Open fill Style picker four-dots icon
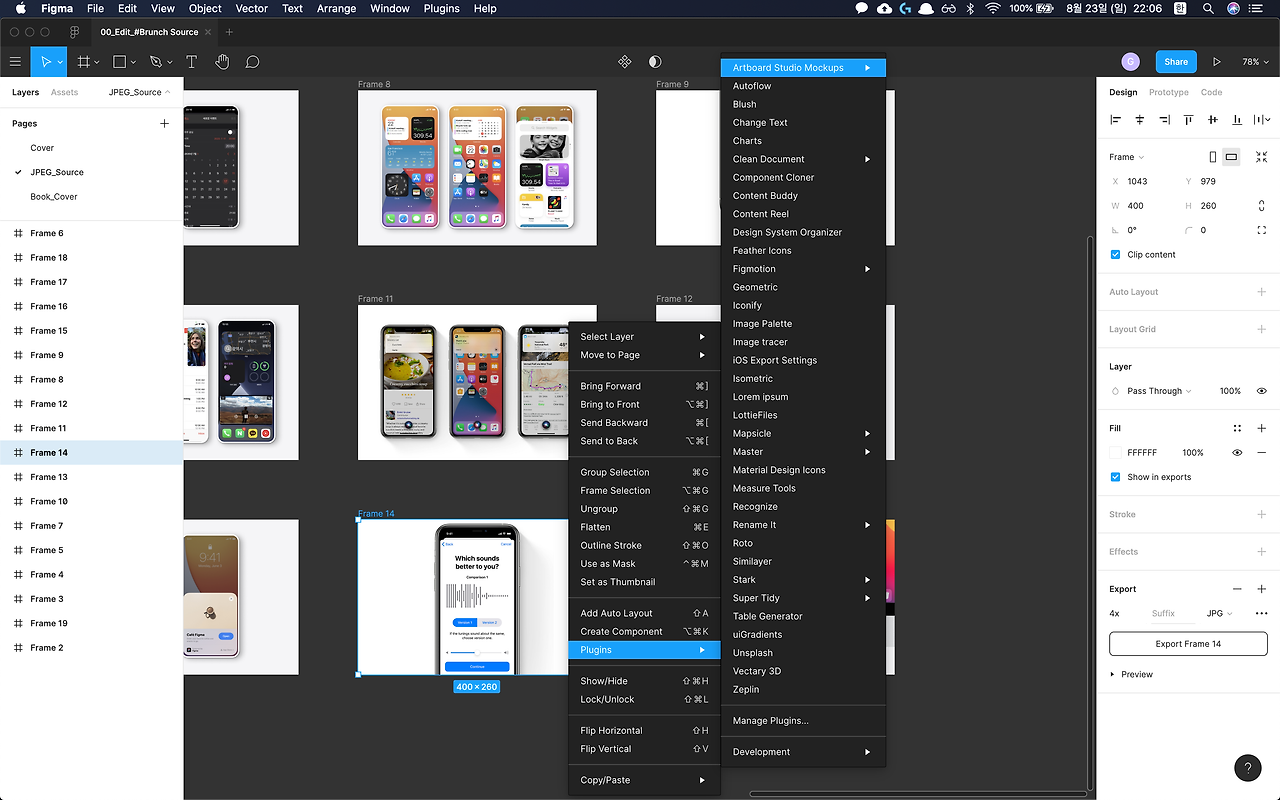Screen dimensions: 1280x800 (1237, 428)
